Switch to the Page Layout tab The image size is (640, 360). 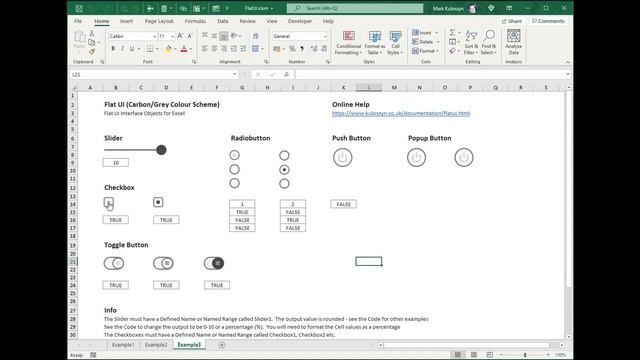click(159, 21)
